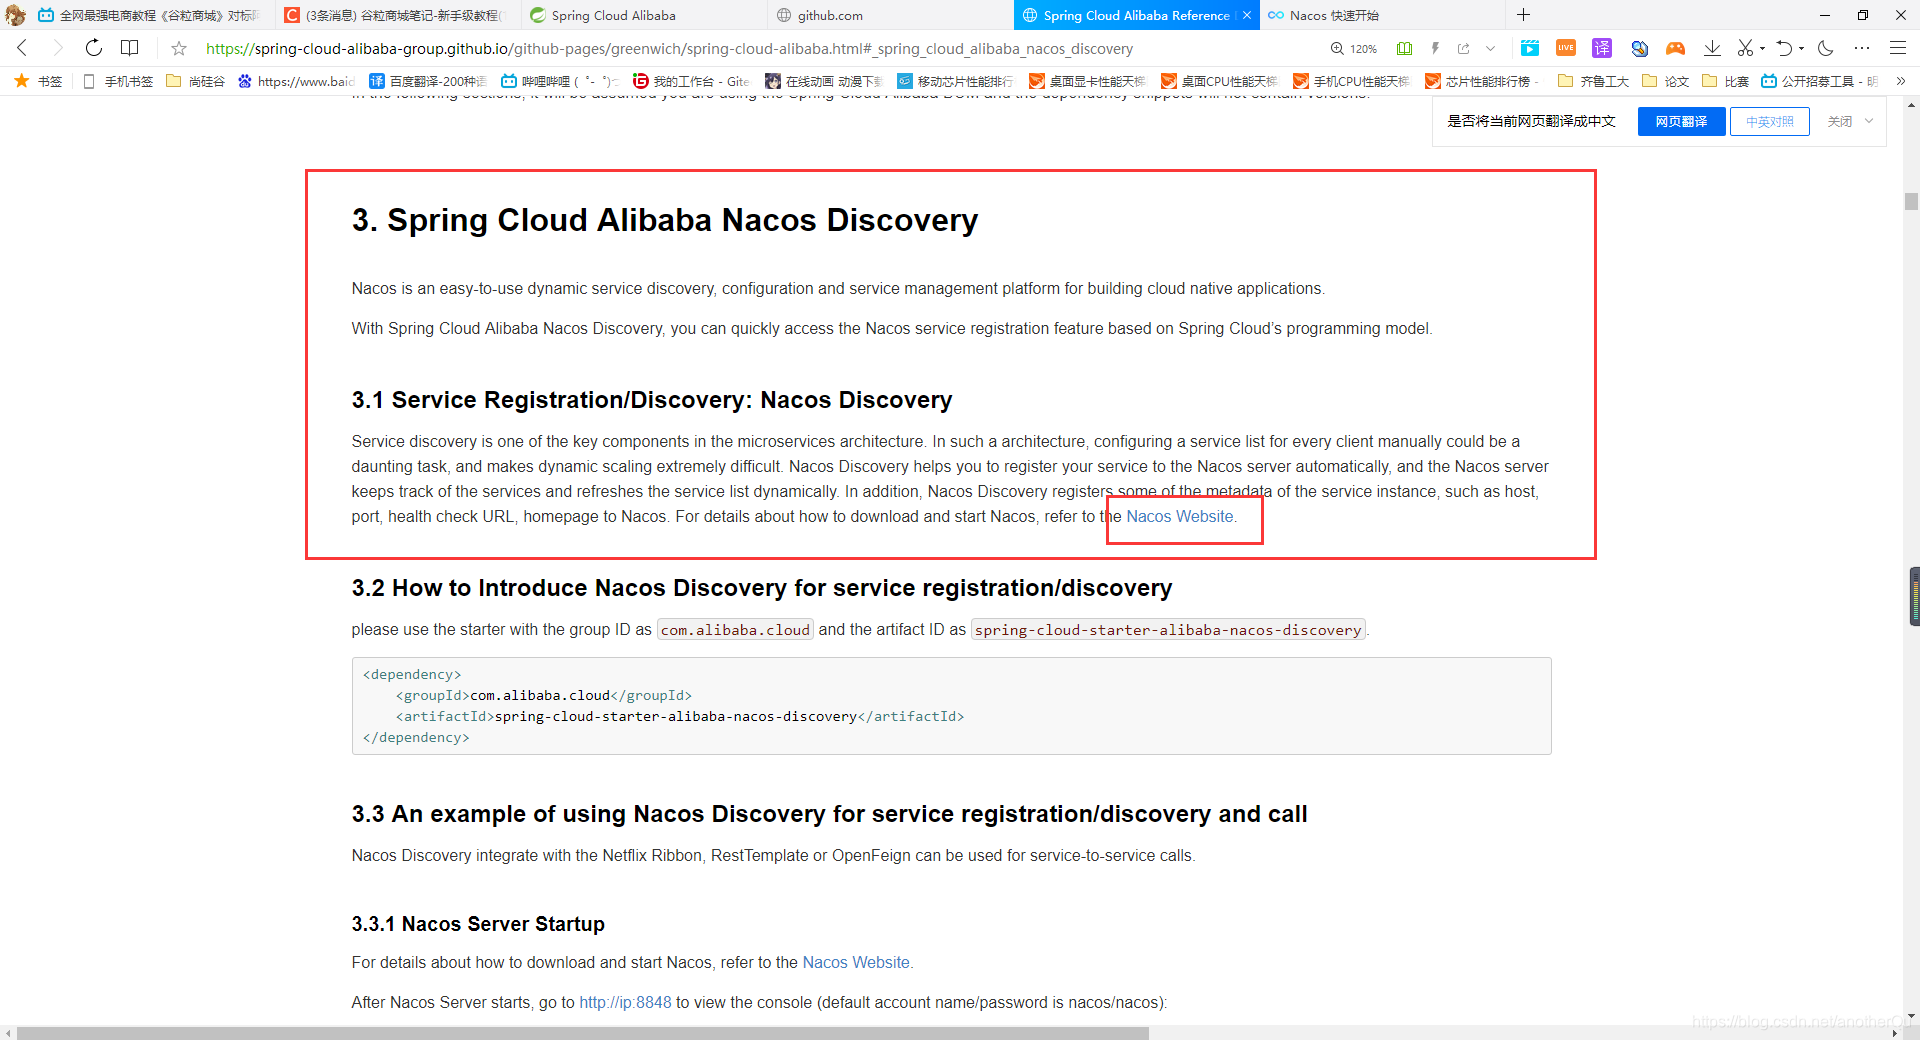Viewport: 1920px width, 1040px height.
Task: Open a new browser tab
Action: pos(1523,15)
